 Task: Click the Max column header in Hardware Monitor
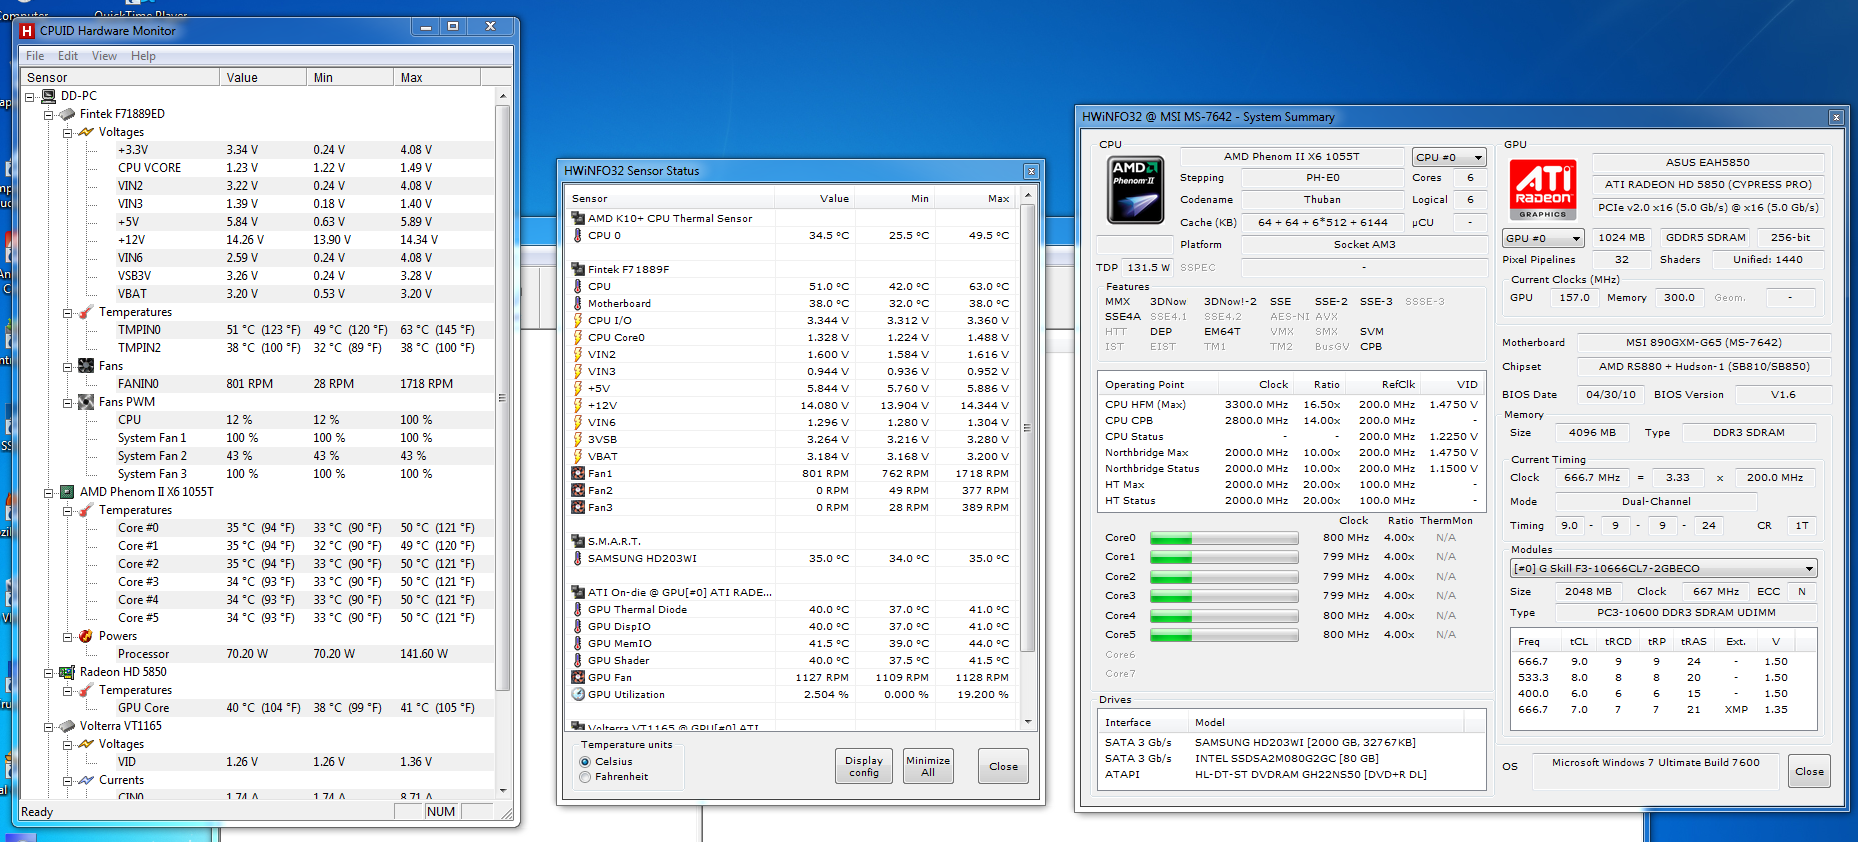click(x=437, y=77)
